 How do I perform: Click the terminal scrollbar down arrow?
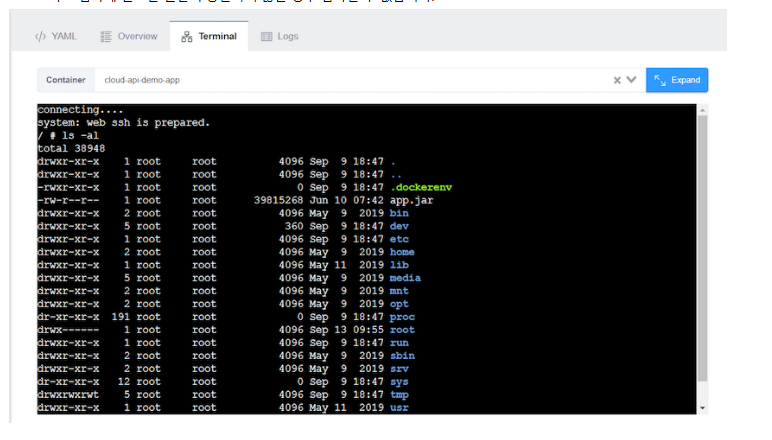point(703,408)
